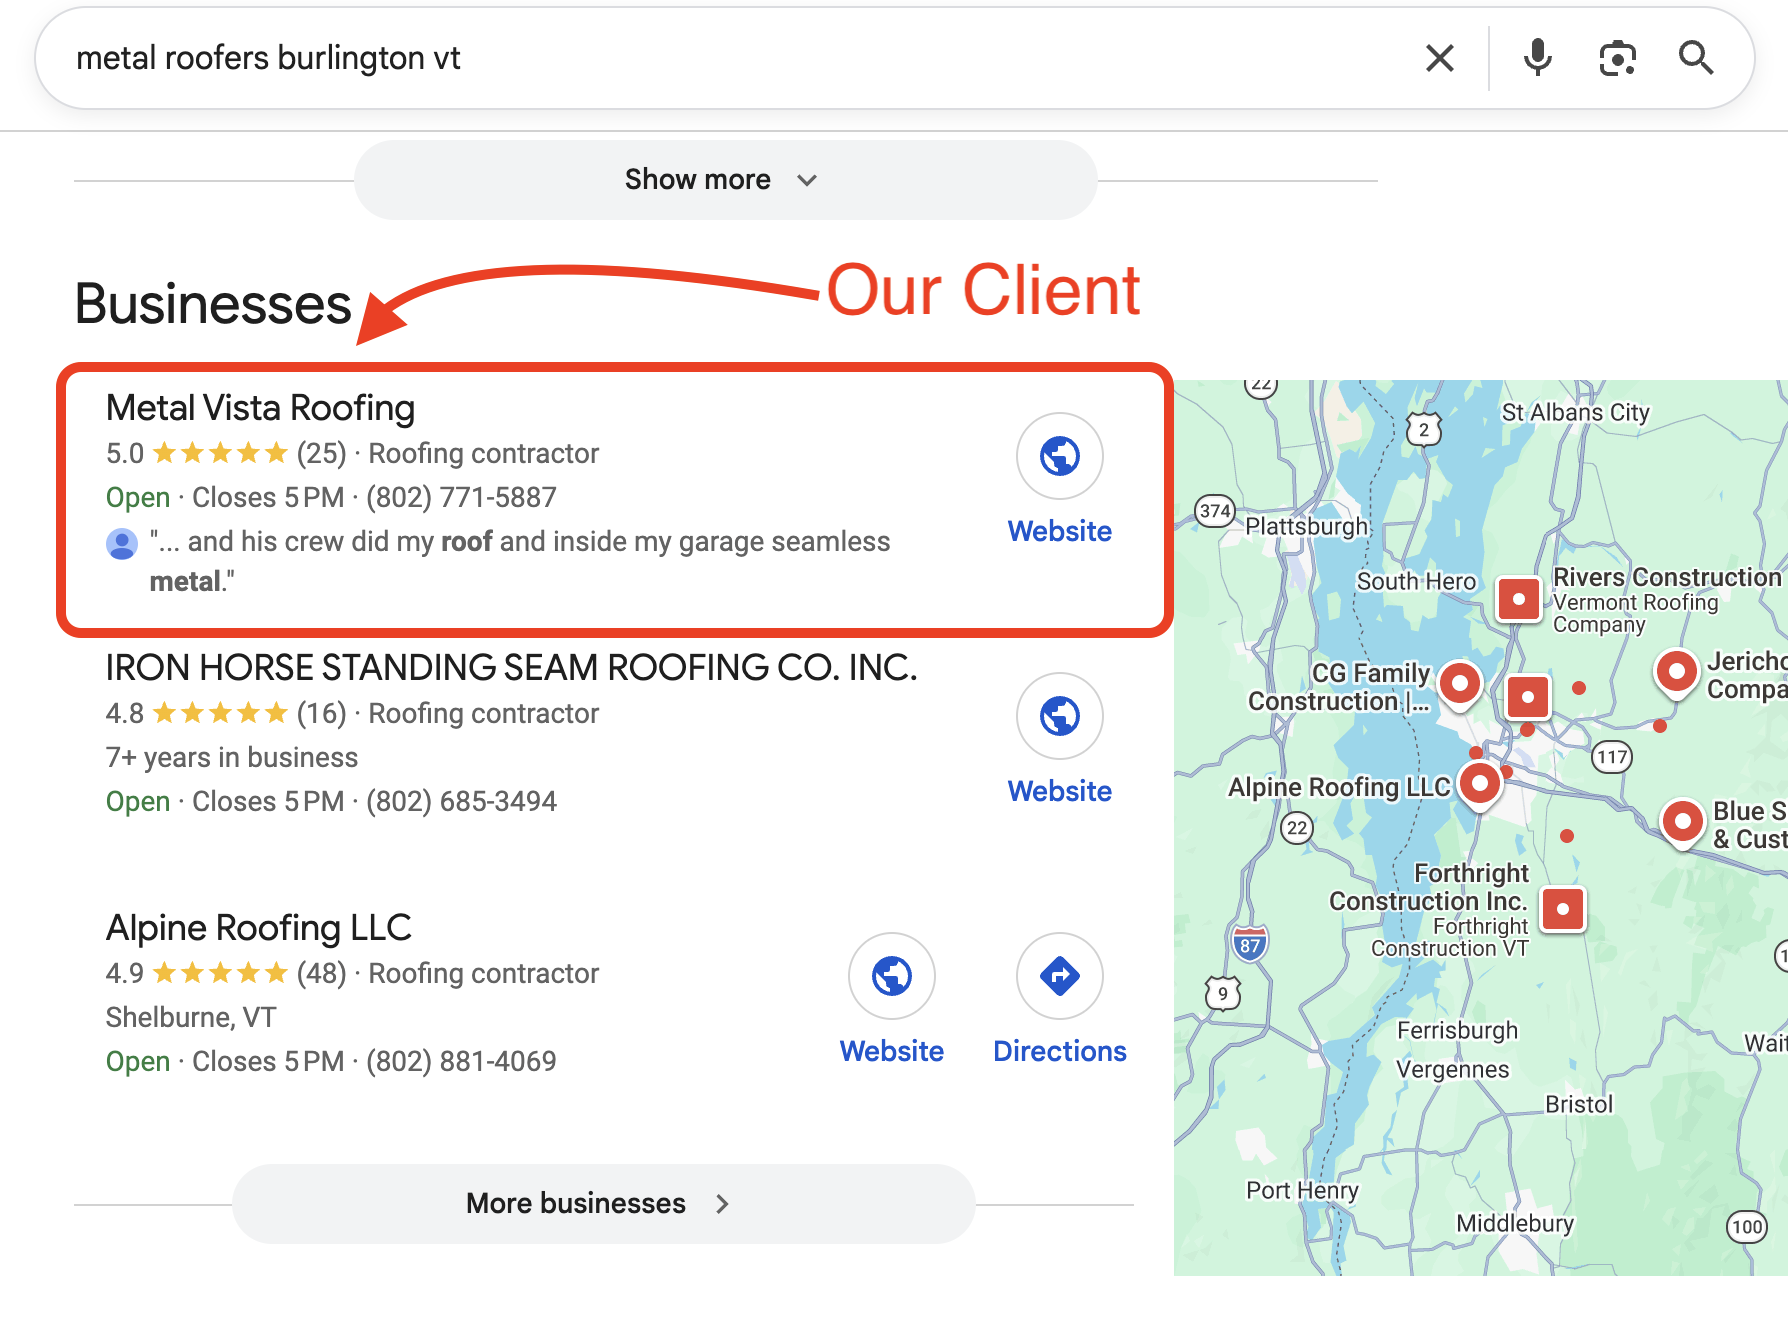Click the 'Plattsburgh' map label

coord(1306,527)
